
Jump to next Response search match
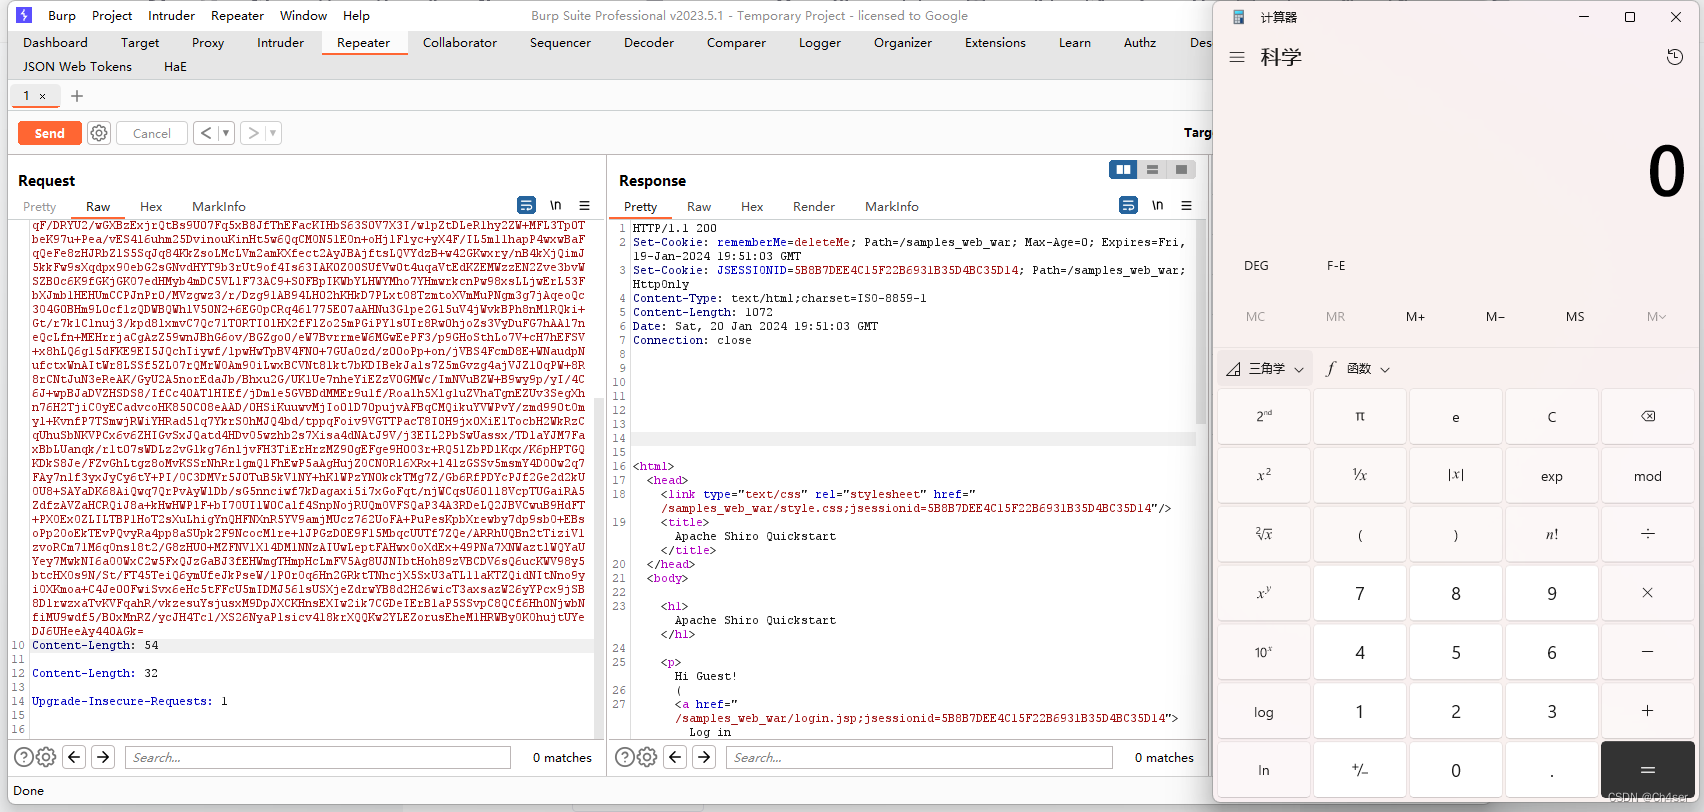(704, 757)
